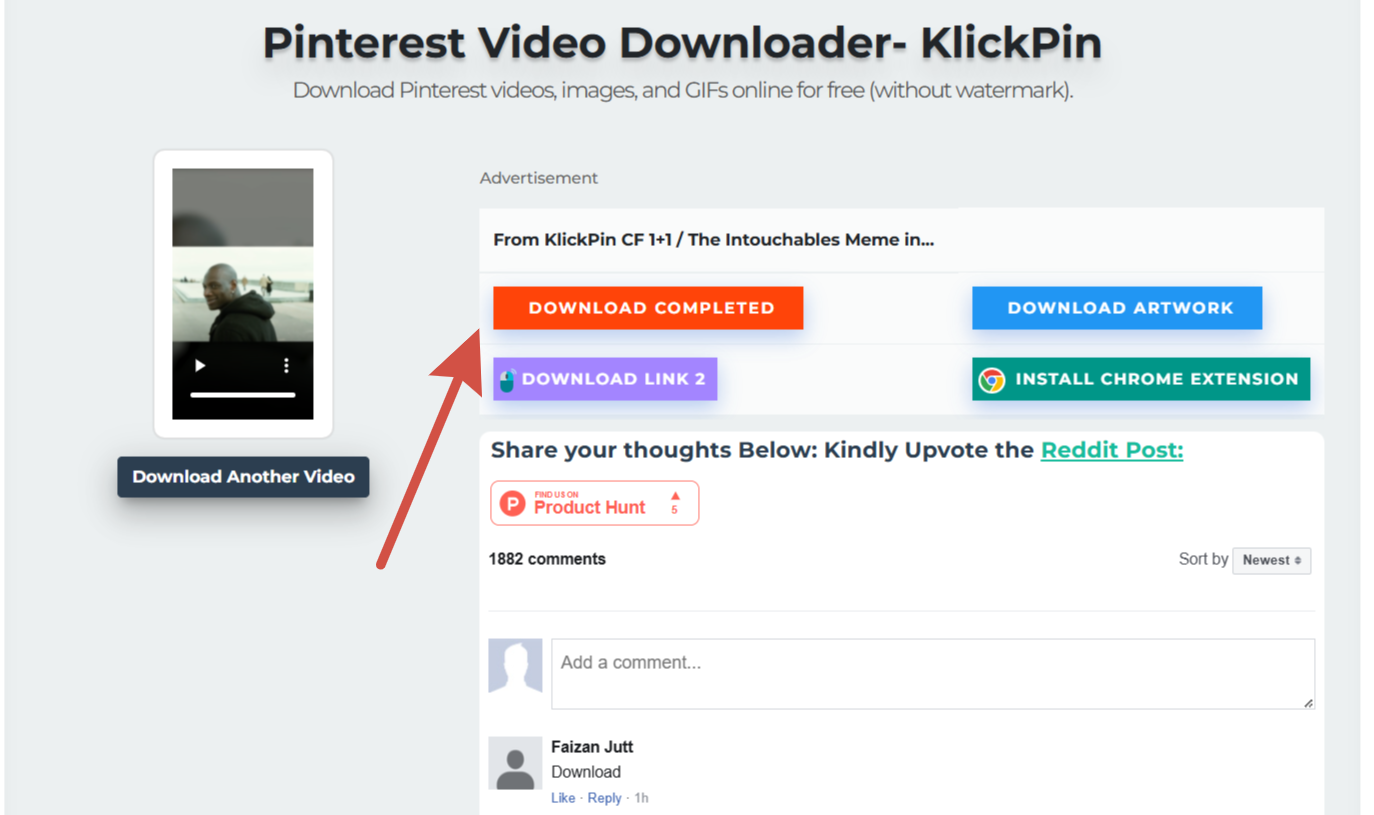Click mouse icon on Download Link 2
This screenshot has height=815, width=1374.
pos(507,380)
